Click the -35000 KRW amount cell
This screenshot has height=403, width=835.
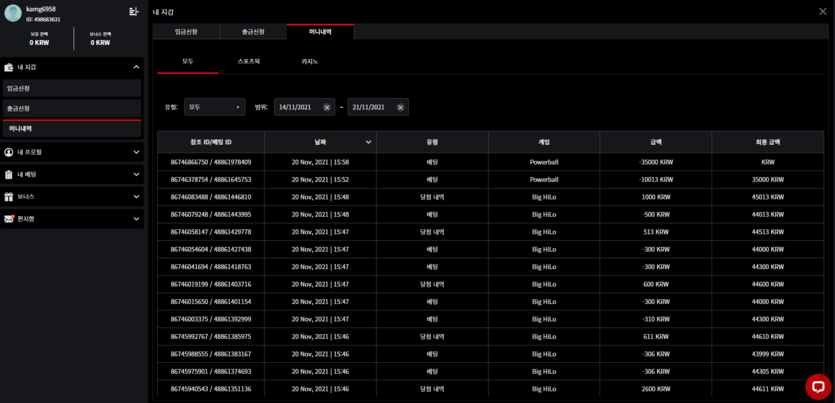pos(656,162)
